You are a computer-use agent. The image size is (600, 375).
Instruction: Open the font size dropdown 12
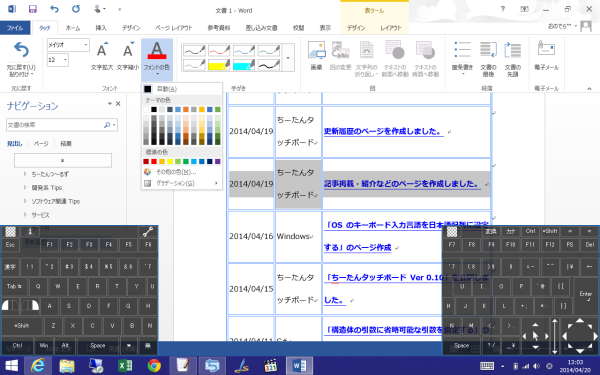point(65,60)
